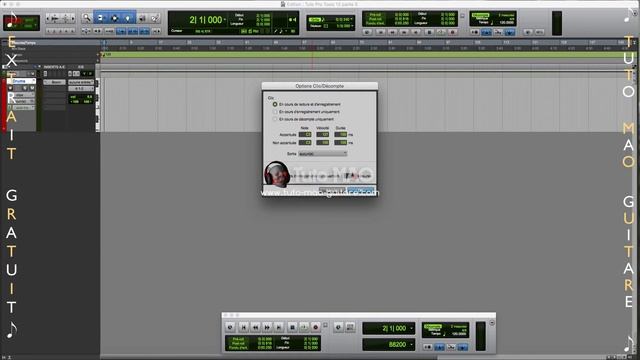Toggle Metronome click in floating Transport
This screenshot has height=360, width=640.
pyautogui.click(x=440, y=347)
